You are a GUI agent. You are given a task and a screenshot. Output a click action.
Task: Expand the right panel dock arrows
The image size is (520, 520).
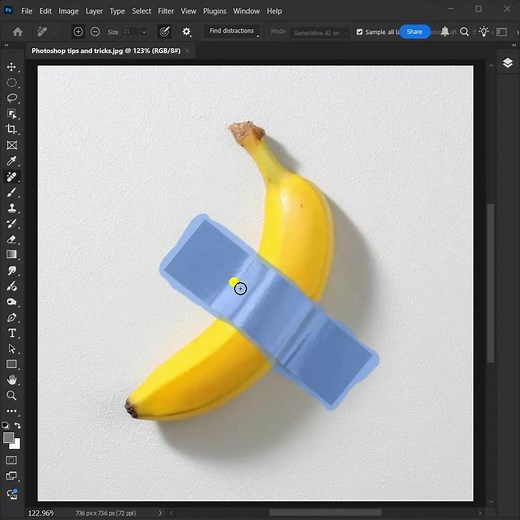[x=514, y=45]
